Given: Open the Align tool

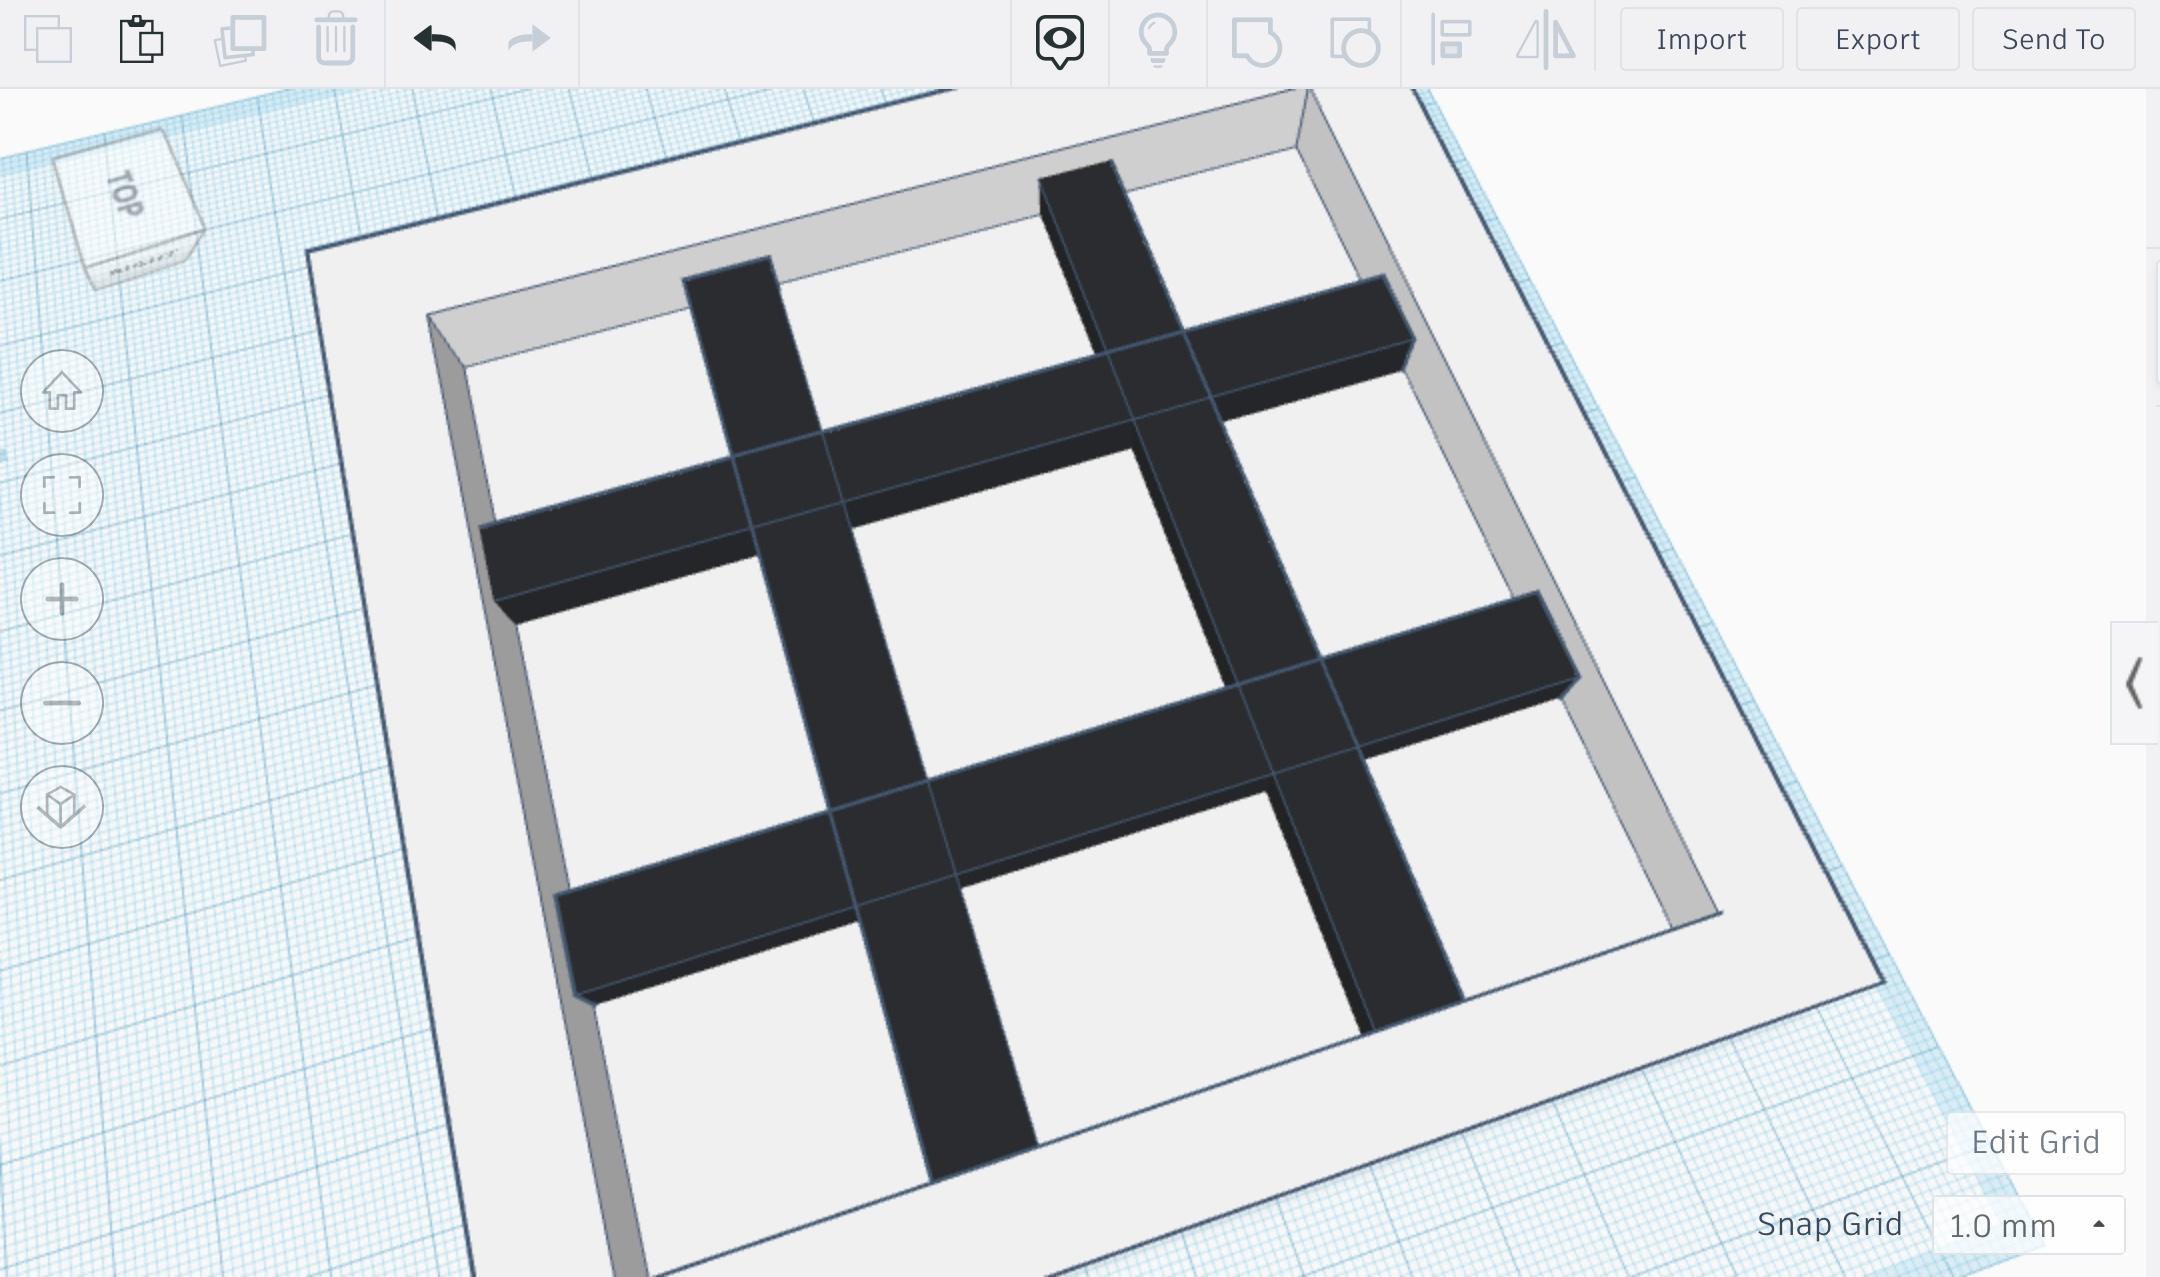Looking at the screenshot, I should coord(1450,41).
